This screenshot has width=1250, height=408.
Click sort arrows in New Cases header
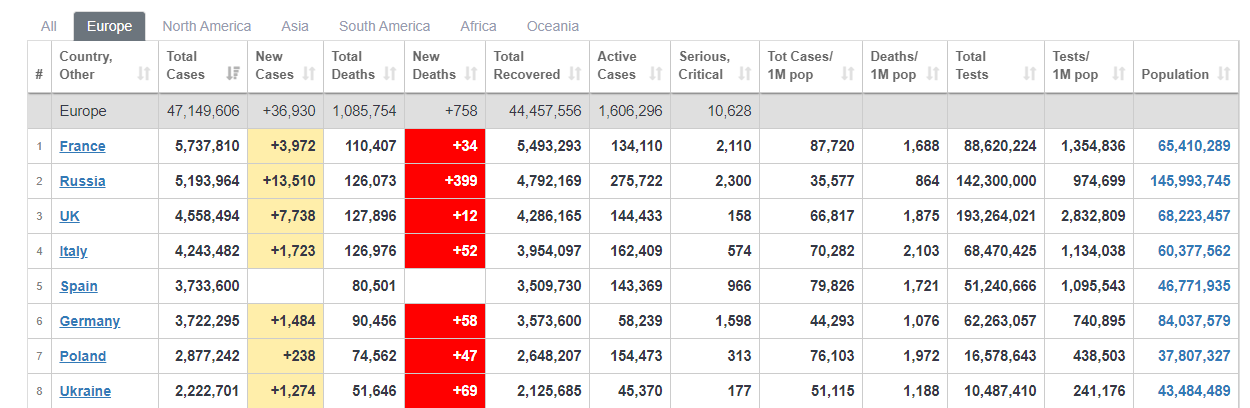tap(308, 74)
